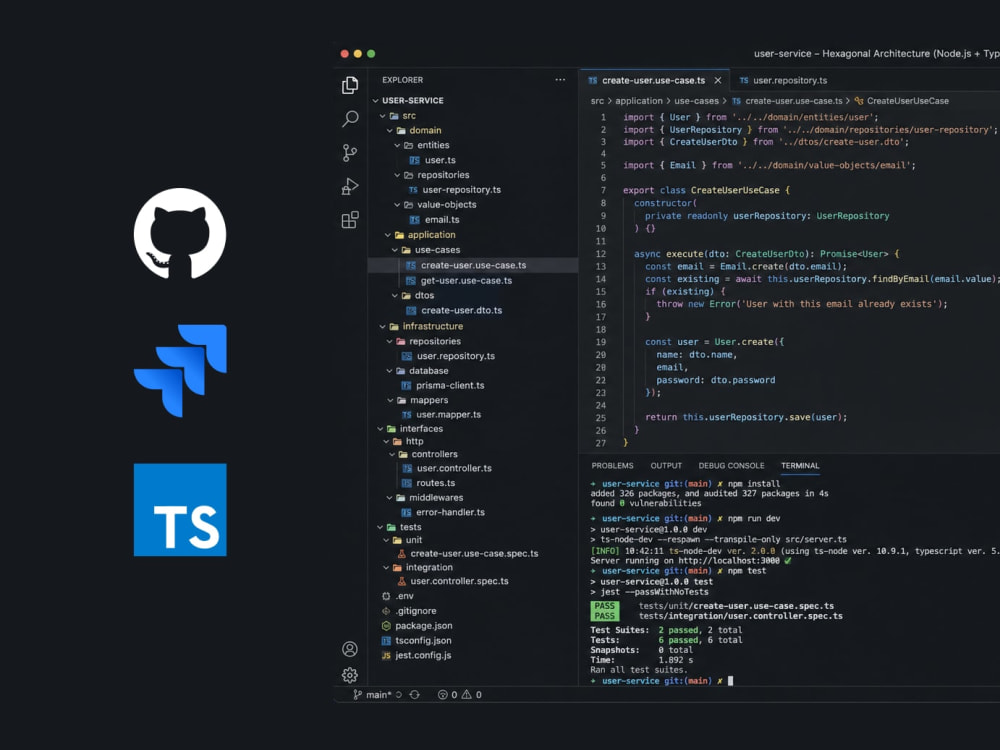Click the use-cases breadcrumb segment
This screenshot has height=750, width=1000.
pyautogui.click(x=696, y=101)
